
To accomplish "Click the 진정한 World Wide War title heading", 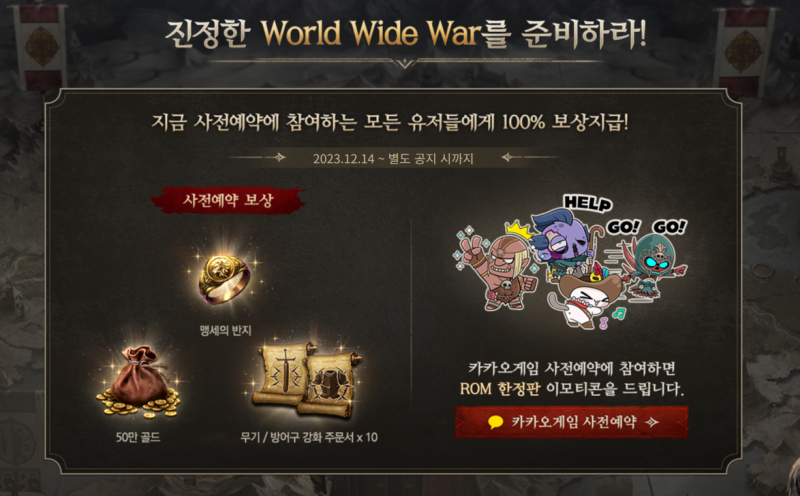I will (406, 34).
